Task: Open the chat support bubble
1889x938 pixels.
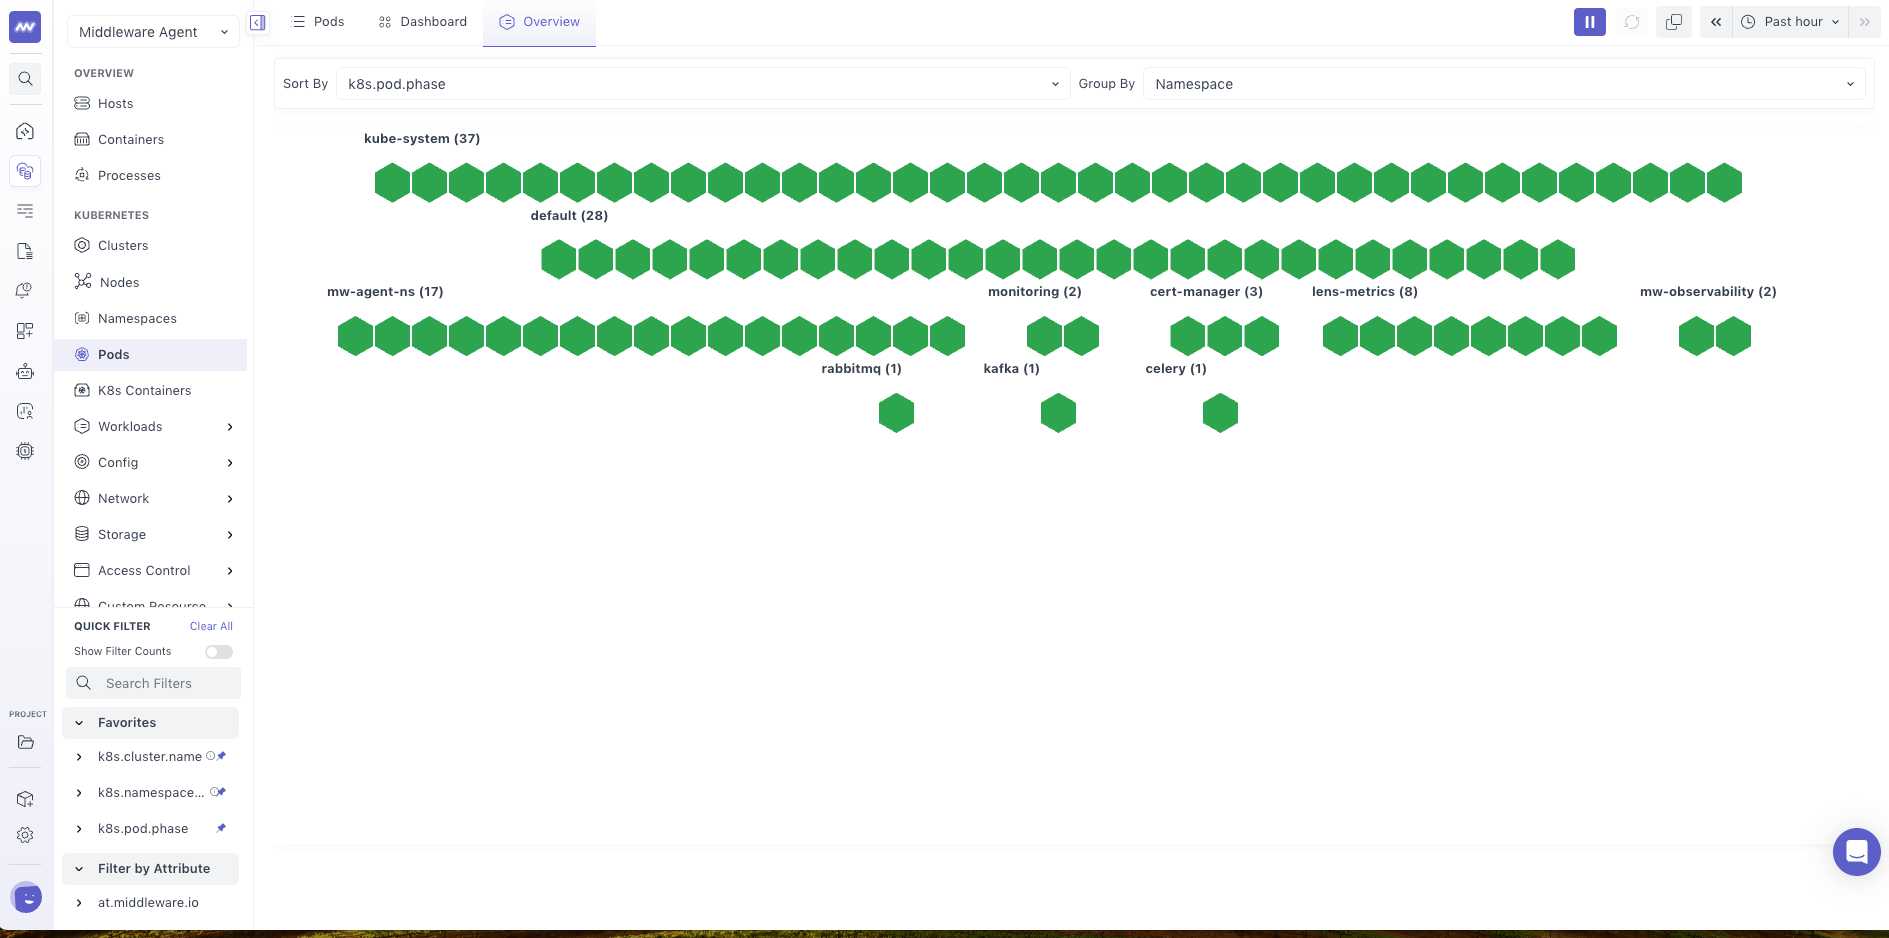Action: point(1856,852)
